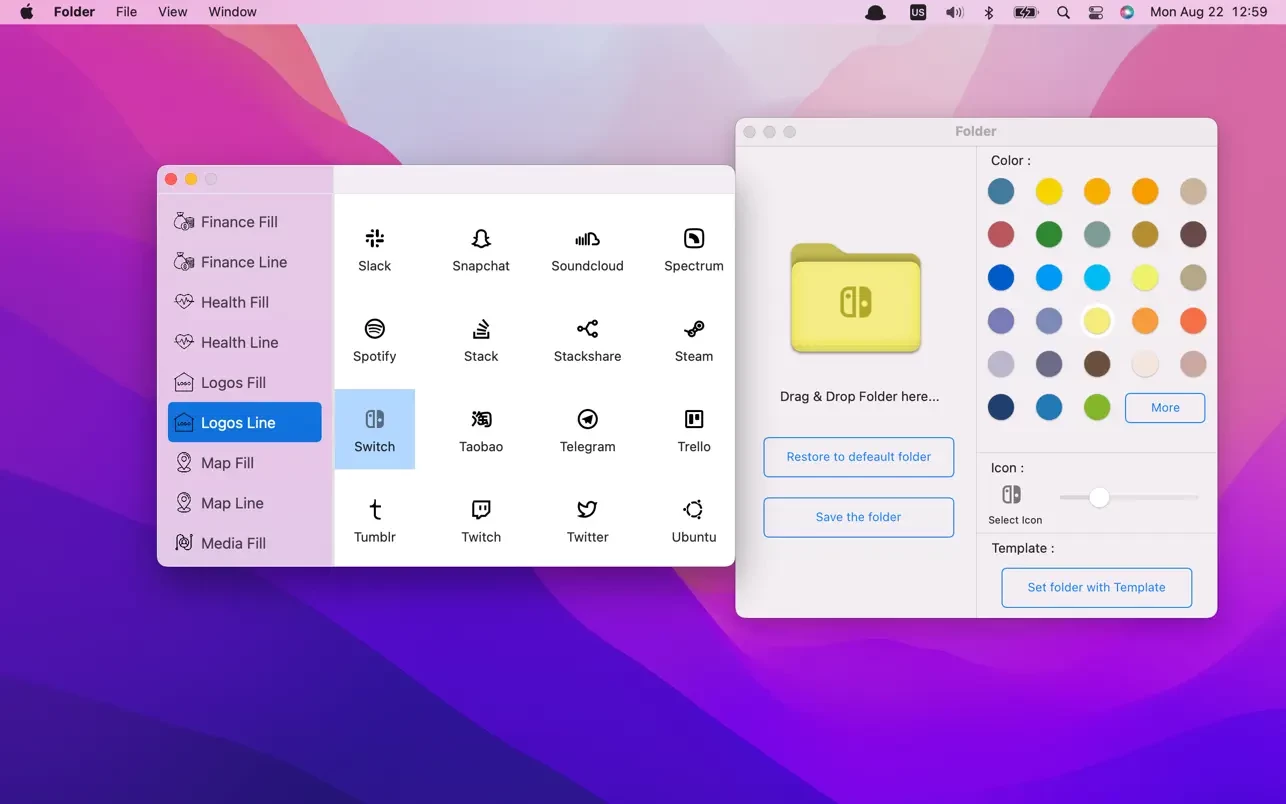Select the Trello icon
This screenshot has width=1286, height=804.
pyautogui.click(x=693, y=428)
